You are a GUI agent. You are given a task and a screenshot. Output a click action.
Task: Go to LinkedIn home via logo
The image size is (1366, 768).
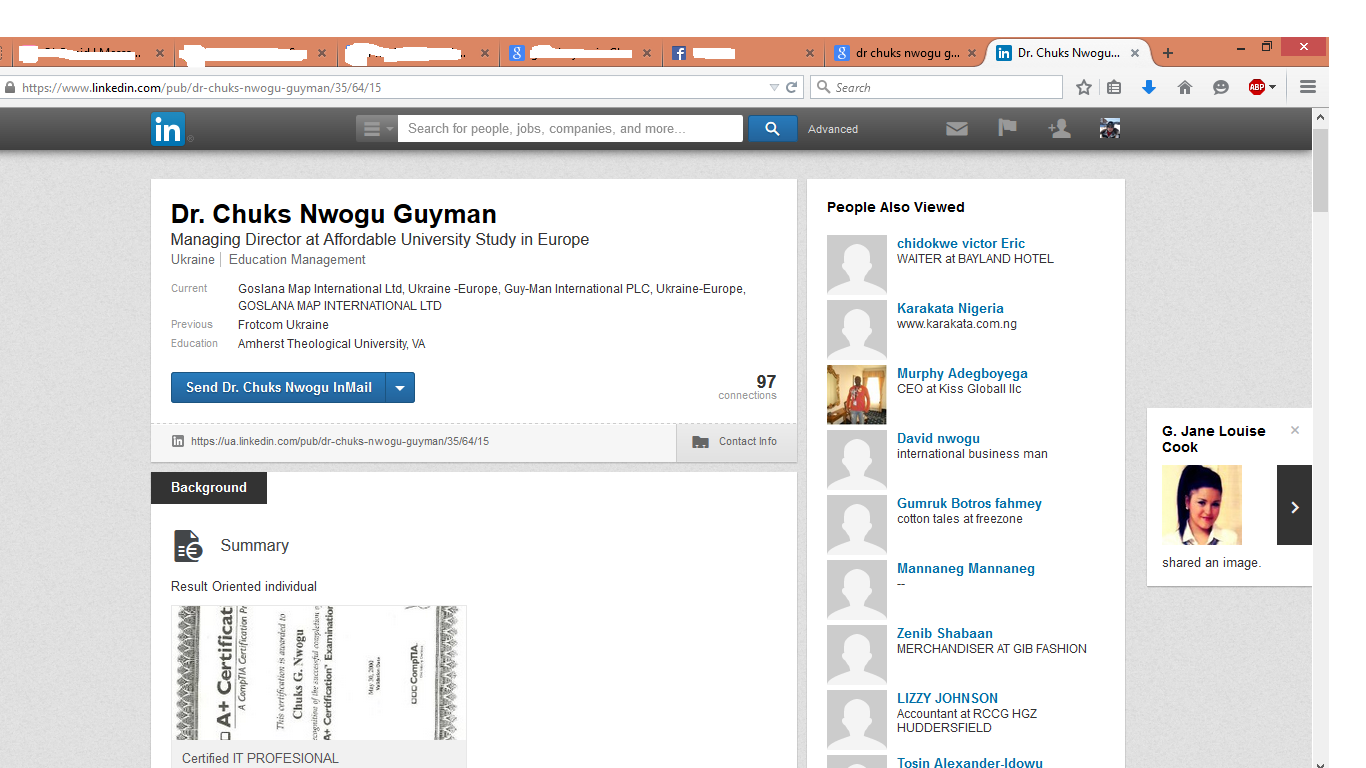click(168, 129)
